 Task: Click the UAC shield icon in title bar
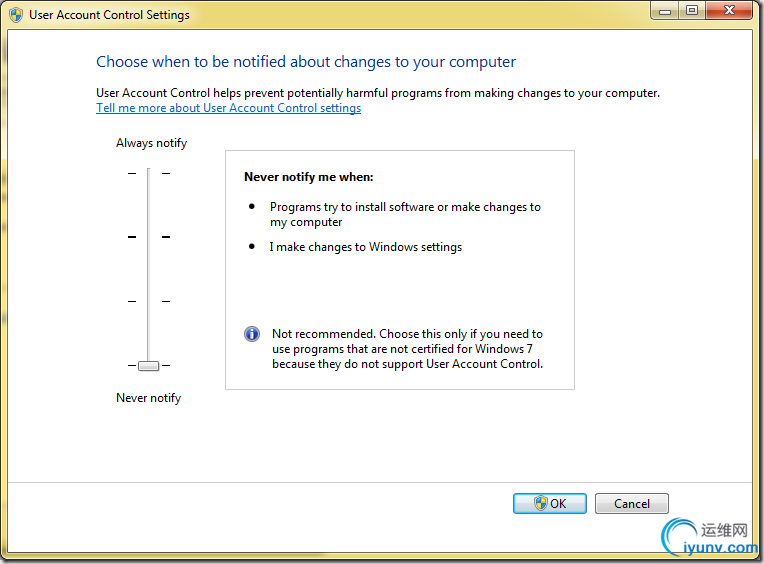click(16, 15)
